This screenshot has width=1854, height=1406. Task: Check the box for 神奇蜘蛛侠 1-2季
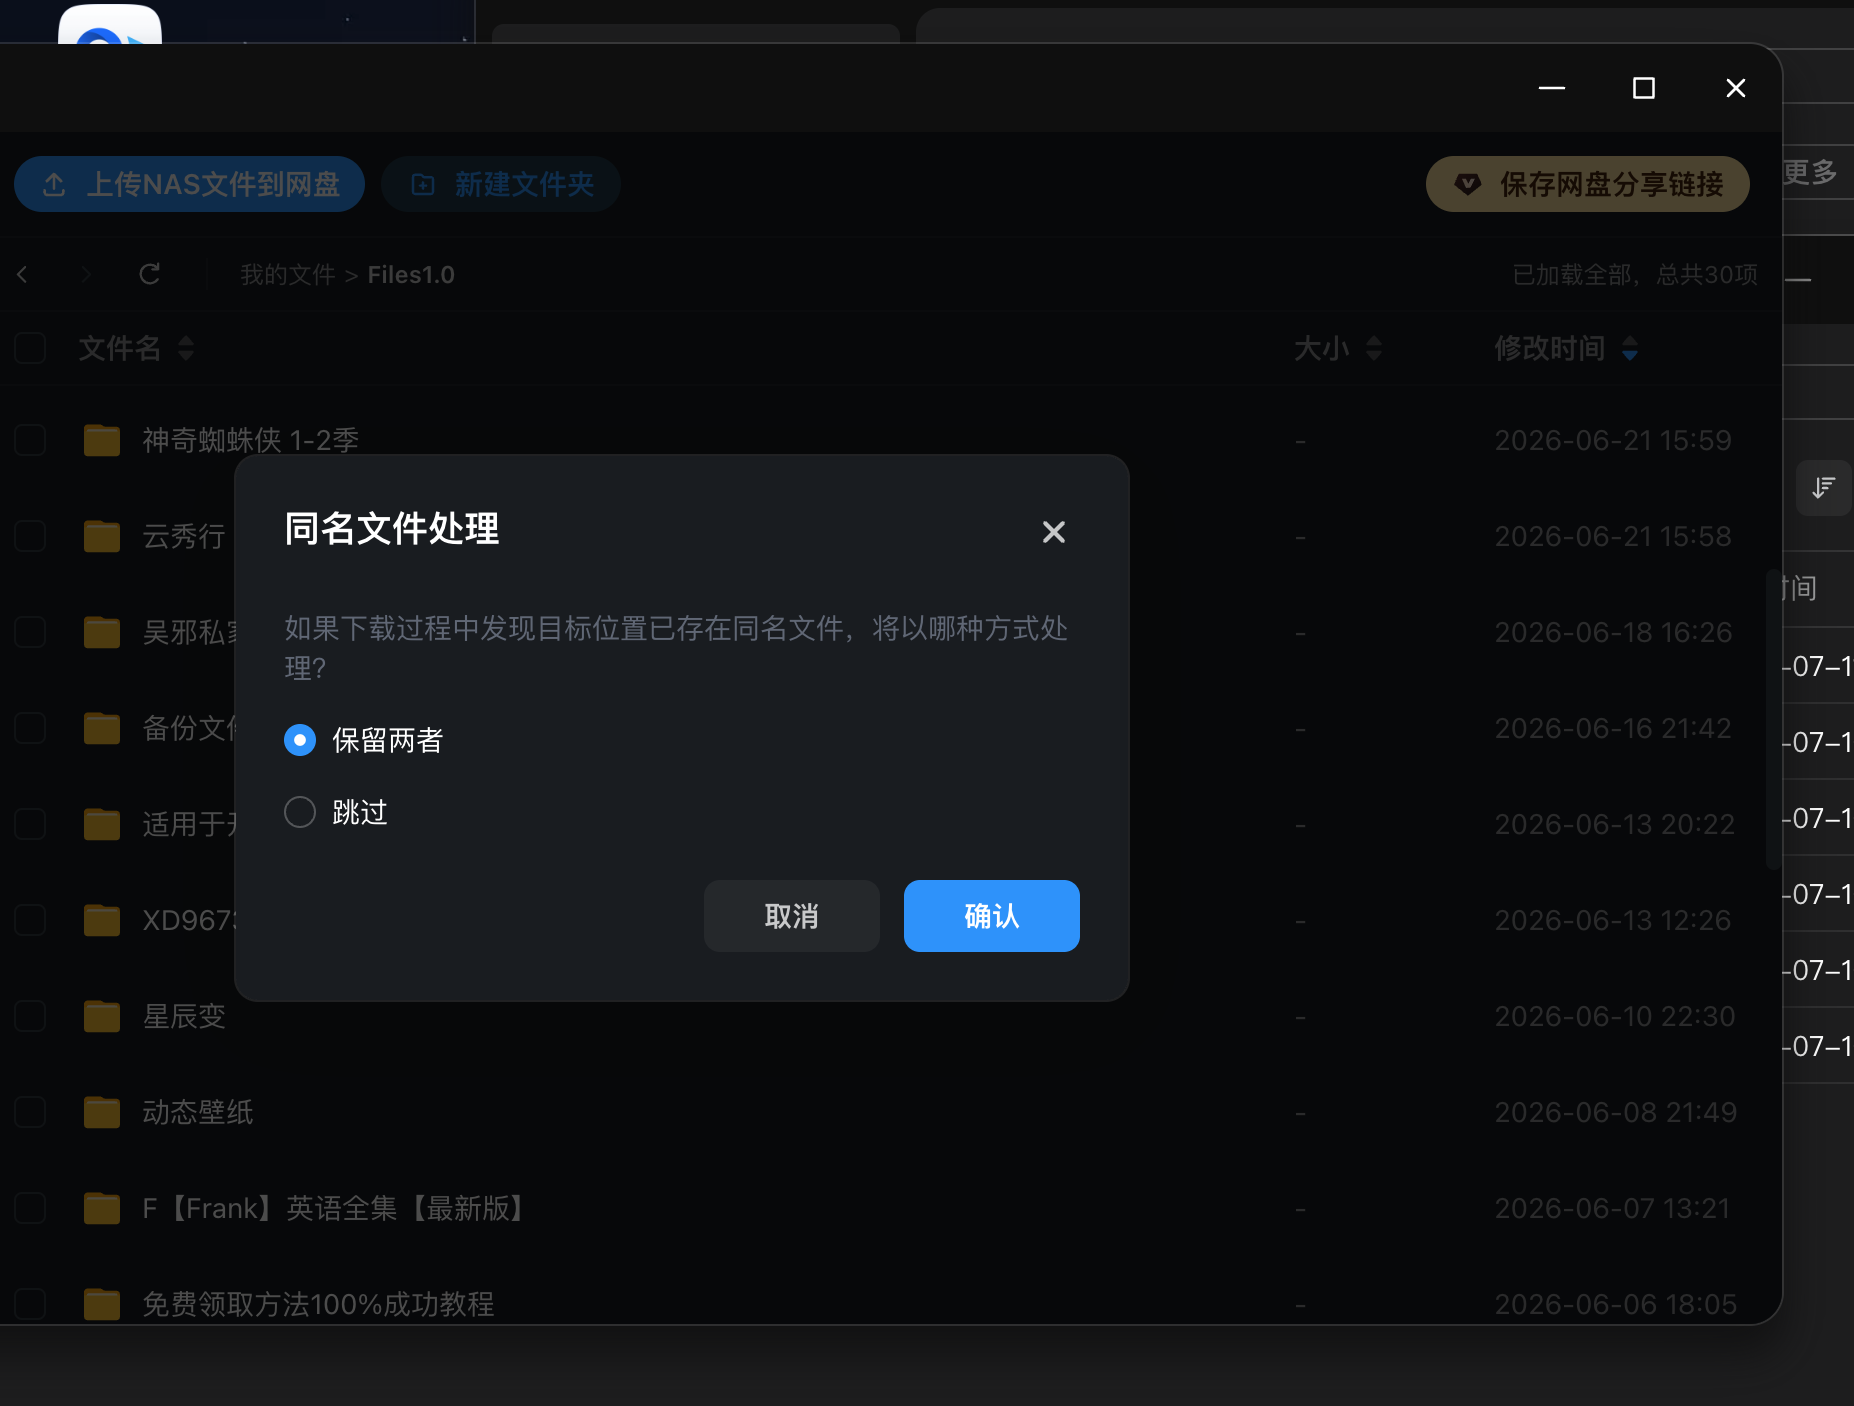pyautogui.click(x=30, y=440)
